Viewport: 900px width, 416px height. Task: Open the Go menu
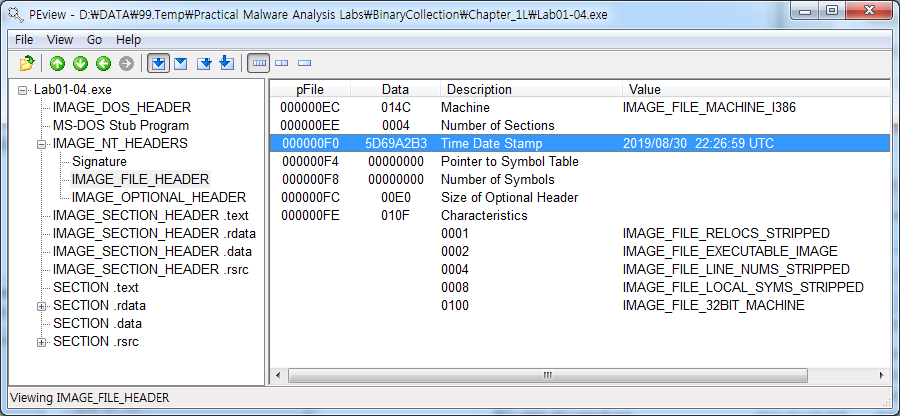[x=95, y=40]
